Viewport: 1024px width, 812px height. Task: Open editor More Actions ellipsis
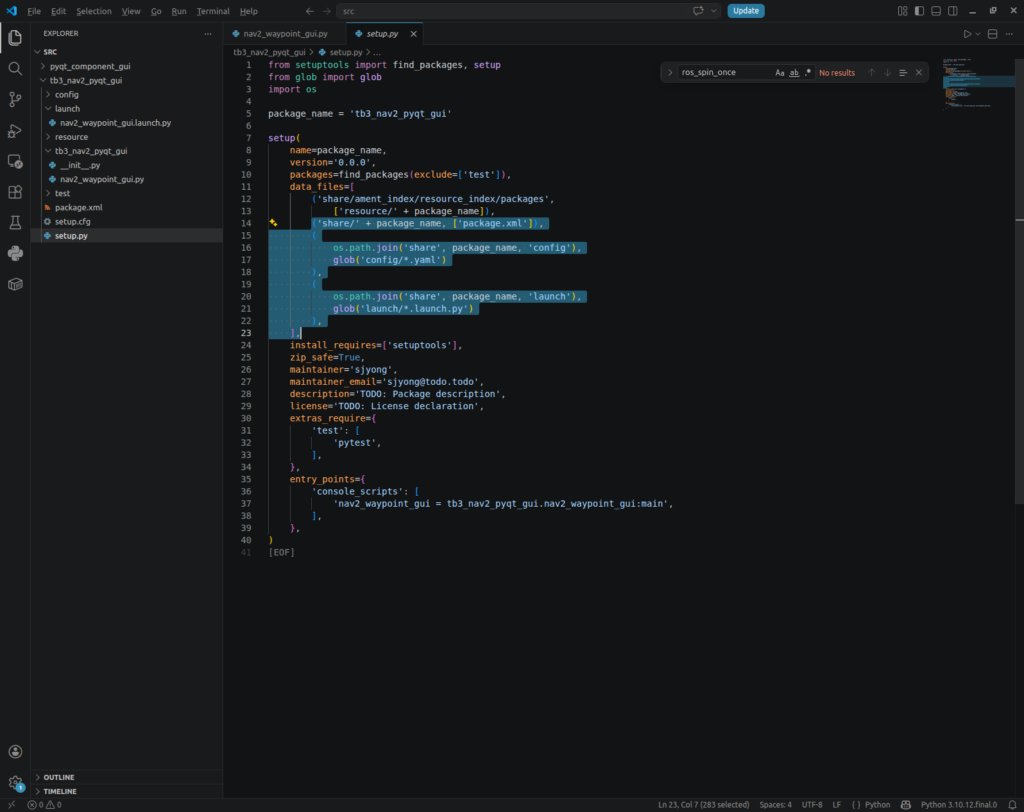1009,34
